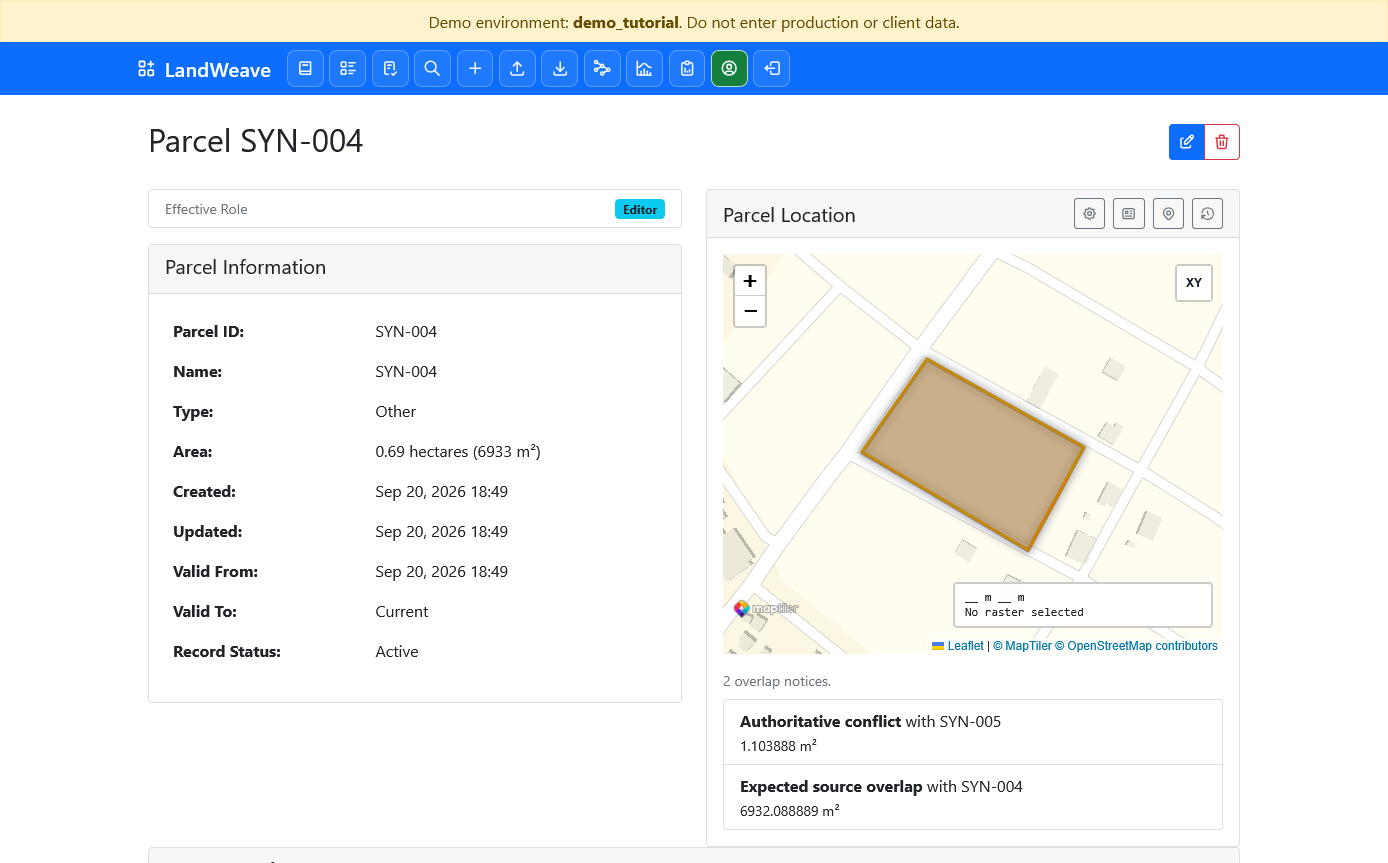Image resolution: width=1388 pixels, height=863 pixels.
Task: Click the 6932.088889 m² overlap value
Action: click(x=790, y=811)
